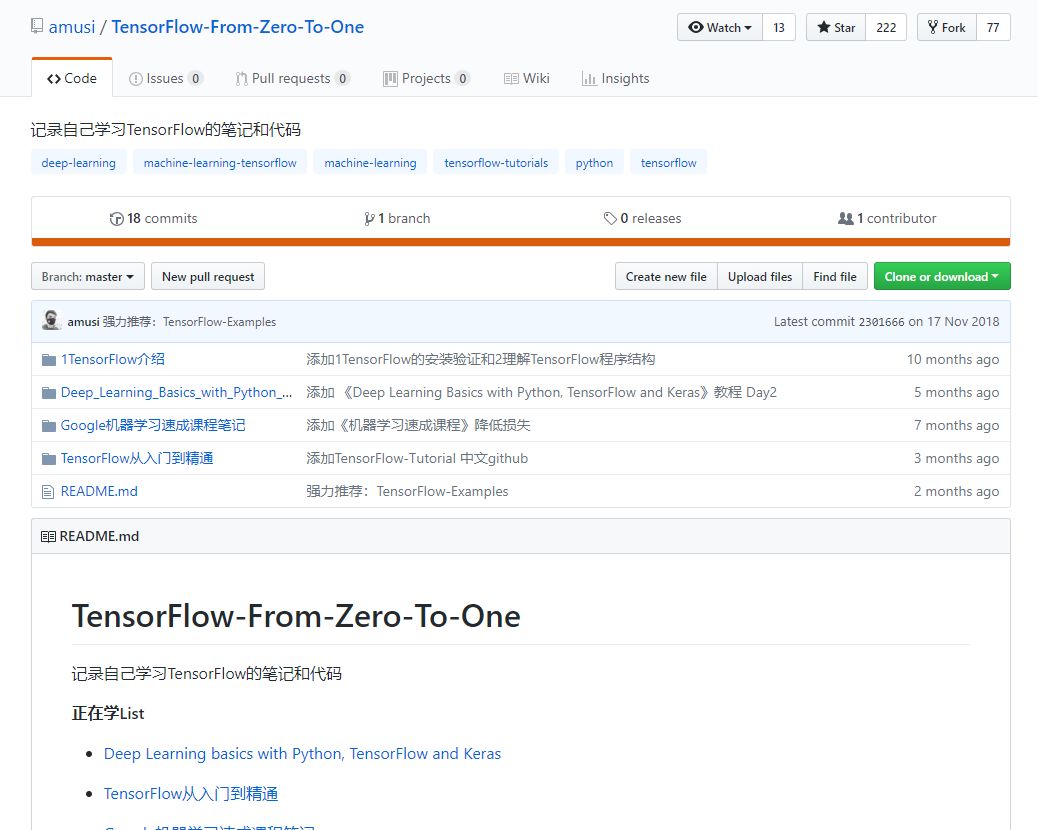1038x830 pixels.
Task: Click the branch fork icon
Action: click(x=369, y=219)
